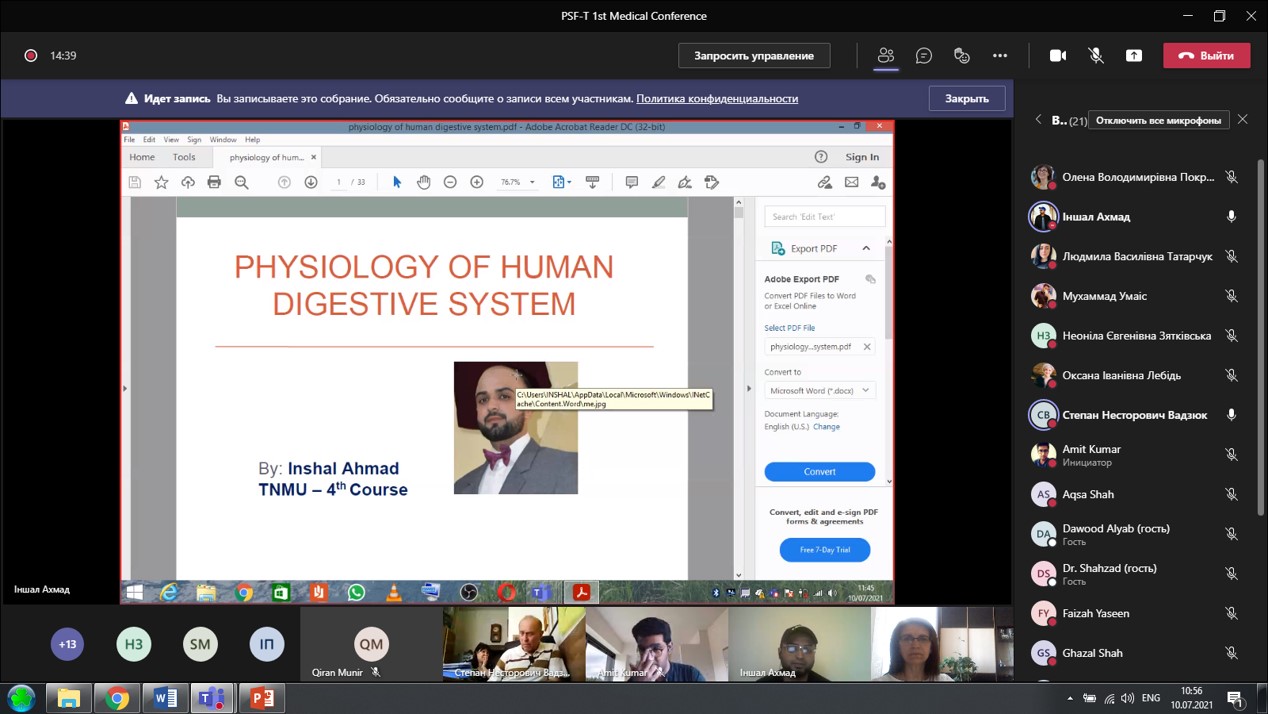1268x714 pixels.
Task: Click the share content tray icon
Action: 1134,56
